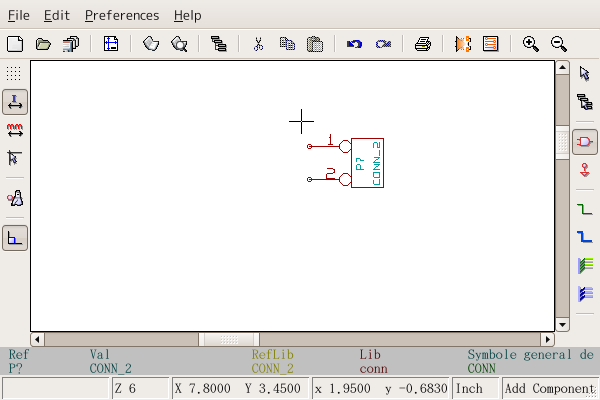Image resolution: width=600 pixels, height=400 pixels.
Task: Open a schematic with the folder icon
Action: coord(43,44)
